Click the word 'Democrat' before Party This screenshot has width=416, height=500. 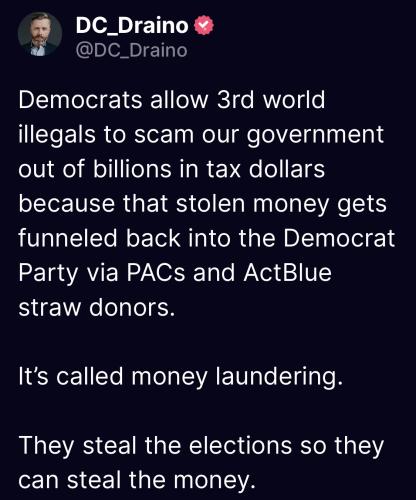coord(339,238)
